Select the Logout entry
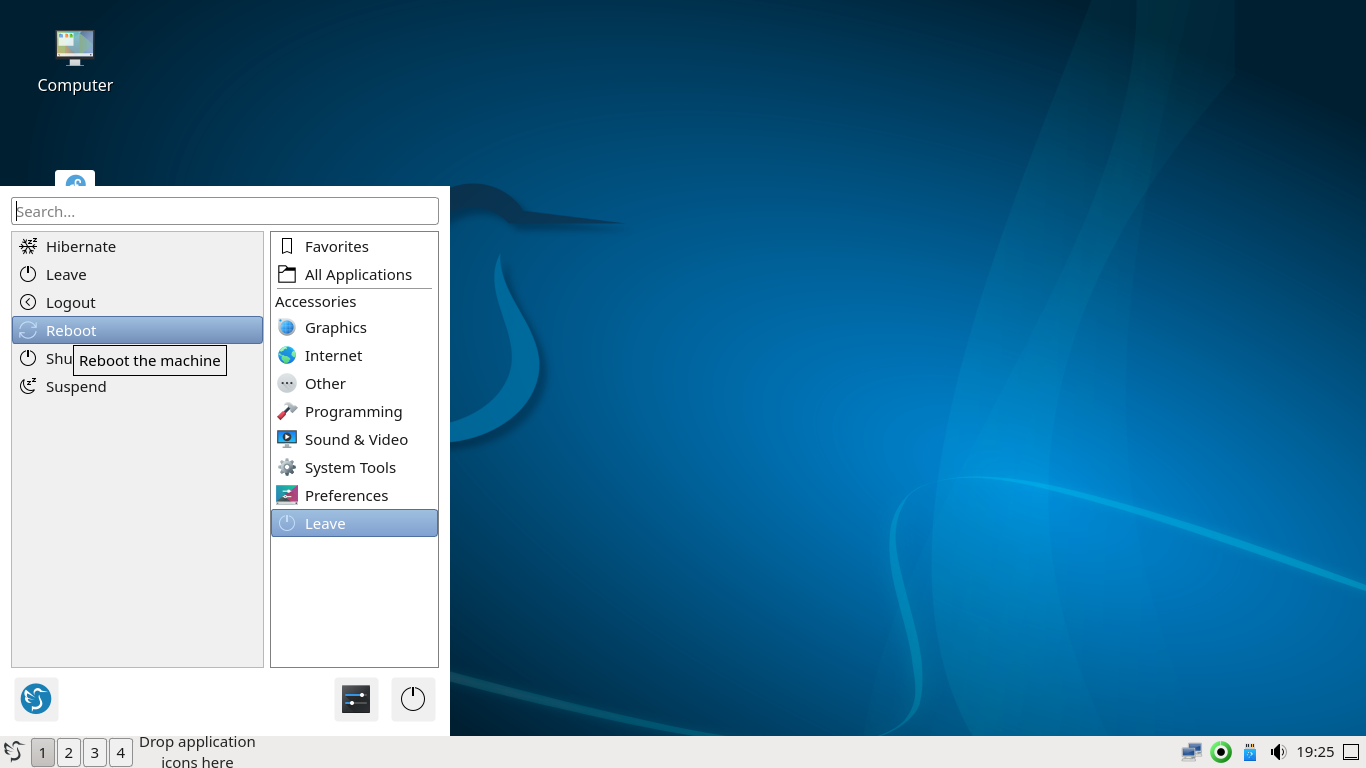1366x768 pixels. pos(137,302)
